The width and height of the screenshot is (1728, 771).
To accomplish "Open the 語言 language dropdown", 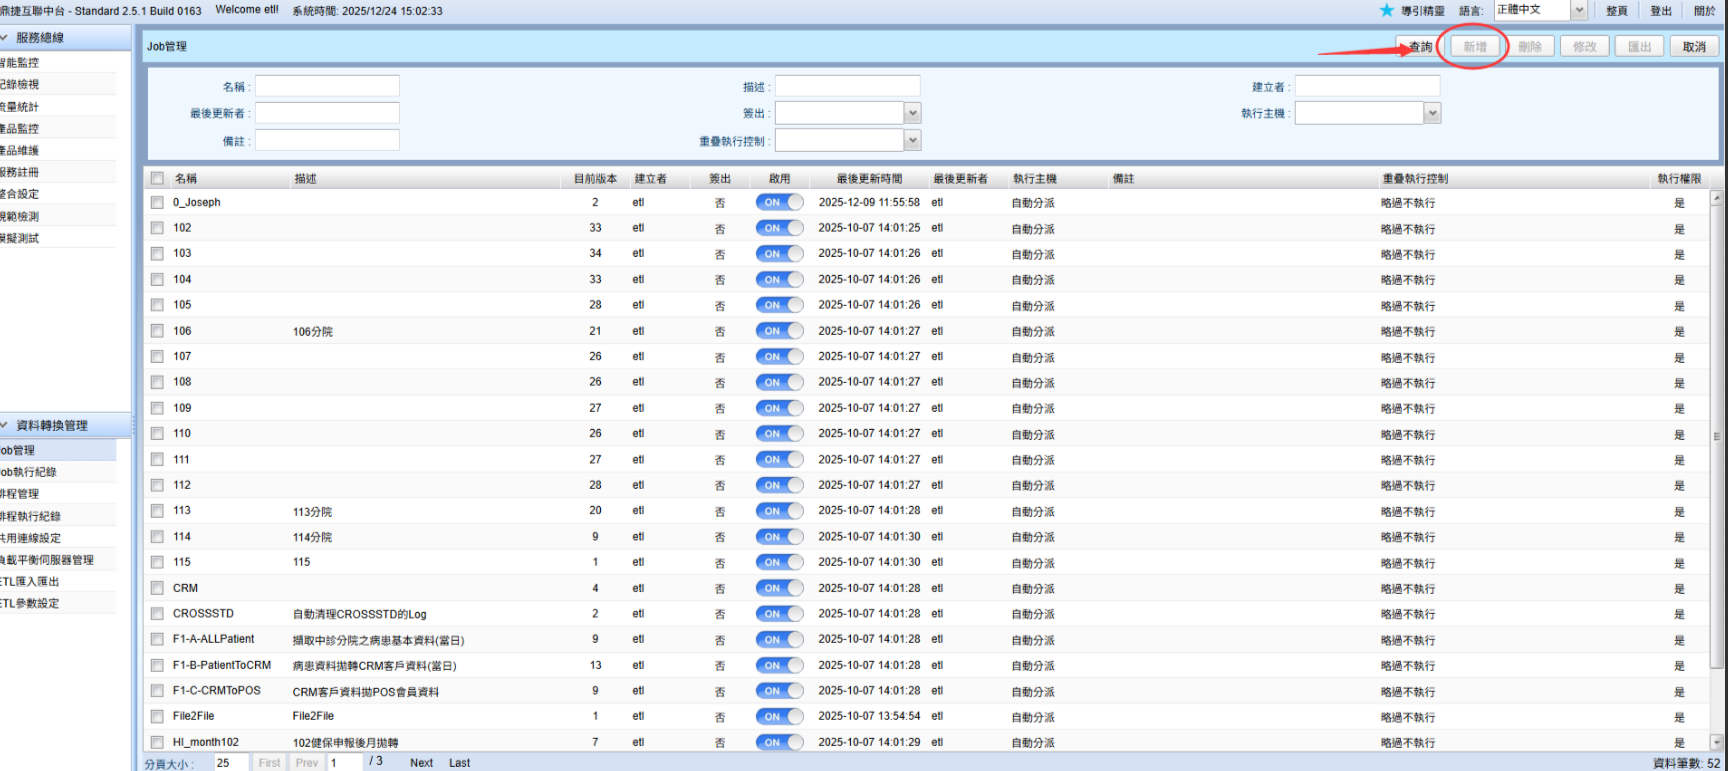I will 1579,10.
